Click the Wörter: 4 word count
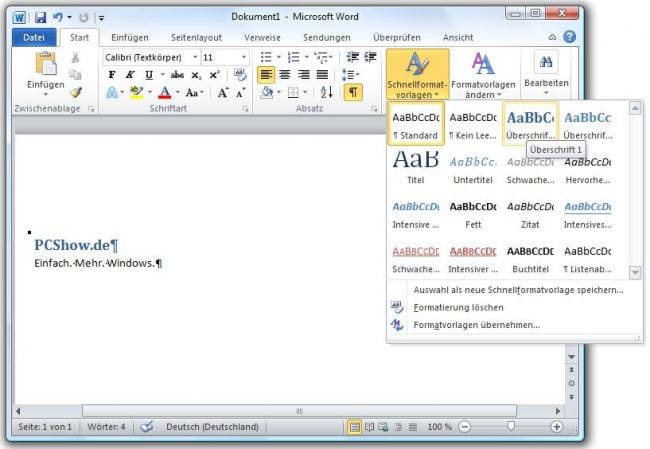 106,427
